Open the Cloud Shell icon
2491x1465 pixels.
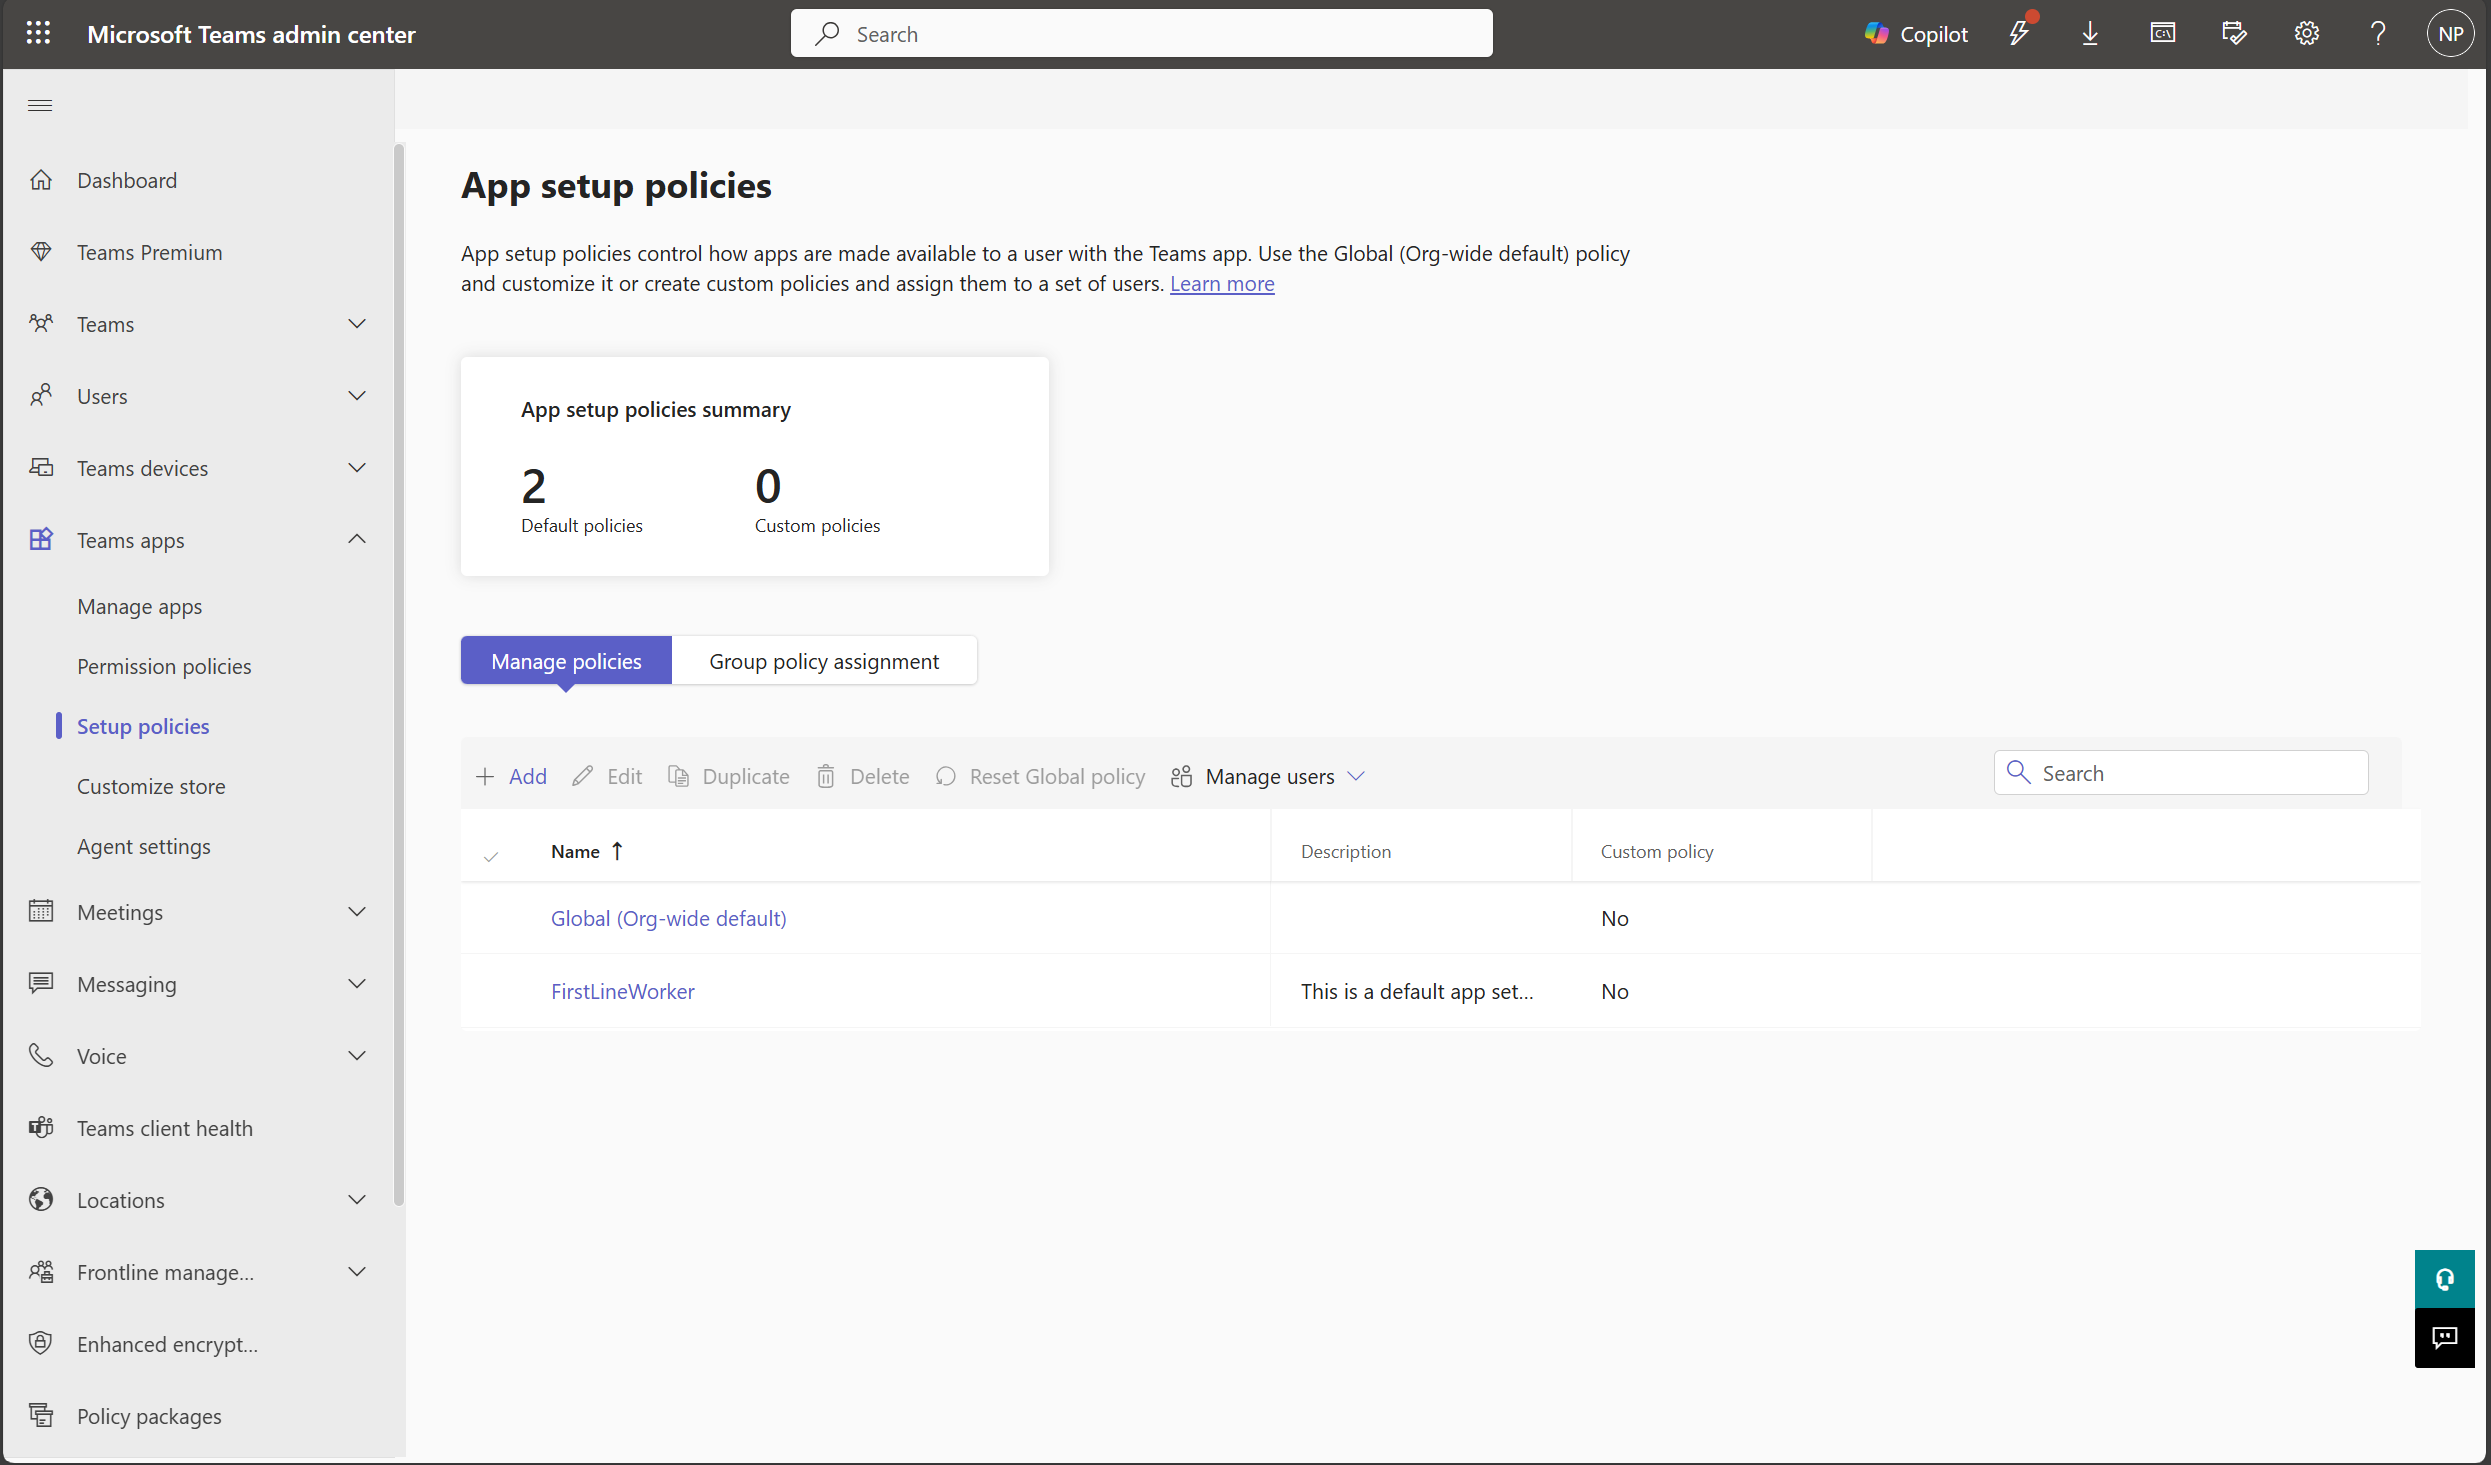pos(2162,34)
